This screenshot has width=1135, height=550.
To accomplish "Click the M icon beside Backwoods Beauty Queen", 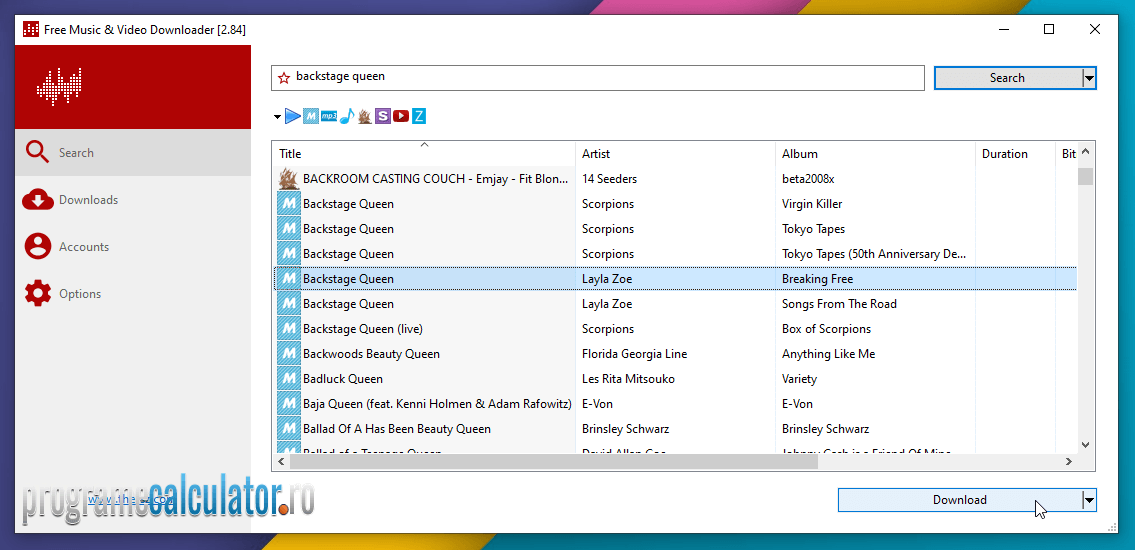I will point(289,354).
